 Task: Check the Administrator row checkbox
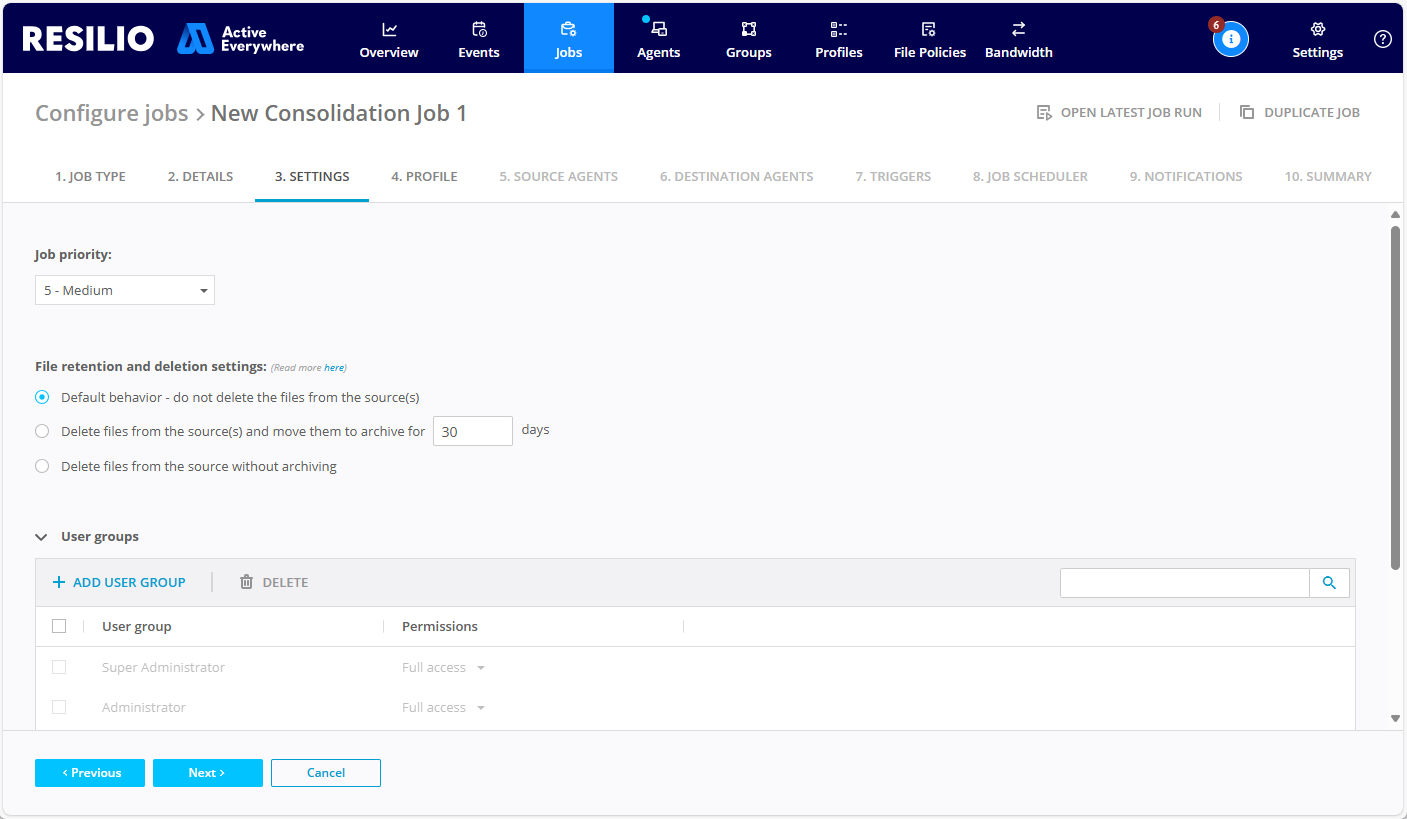59,707
